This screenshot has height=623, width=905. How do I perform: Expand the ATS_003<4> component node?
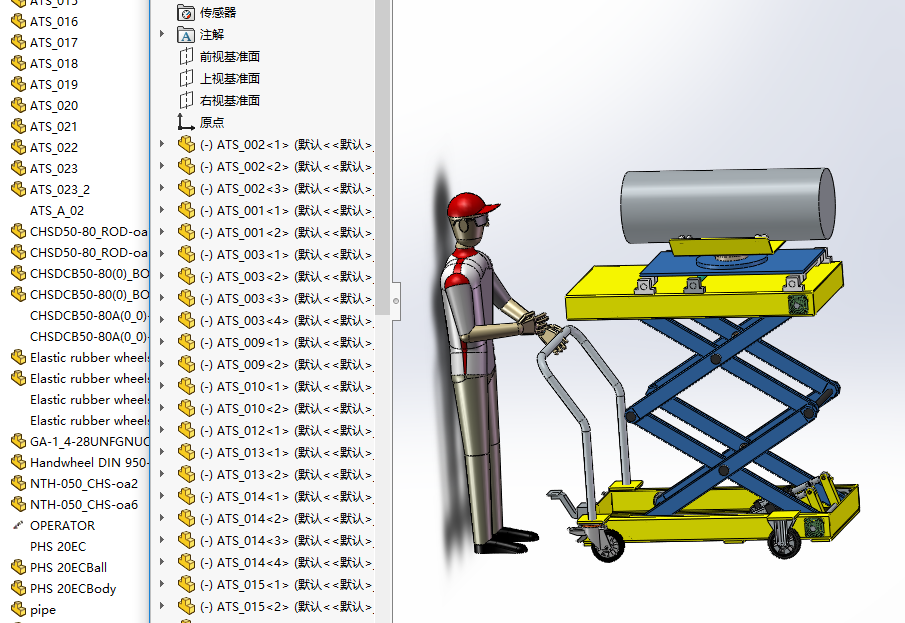click(x=162, y=320)
